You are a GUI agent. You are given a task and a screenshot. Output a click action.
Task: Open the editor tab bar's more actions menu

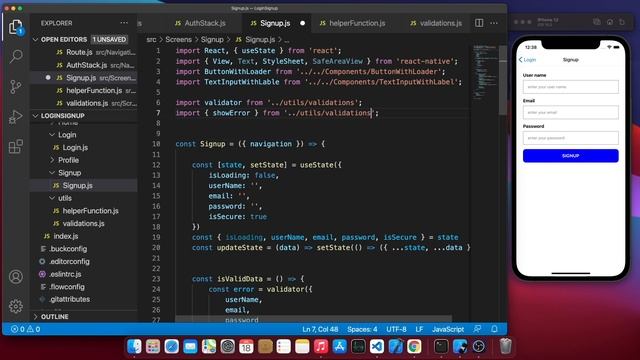click(x=494, y=23)
